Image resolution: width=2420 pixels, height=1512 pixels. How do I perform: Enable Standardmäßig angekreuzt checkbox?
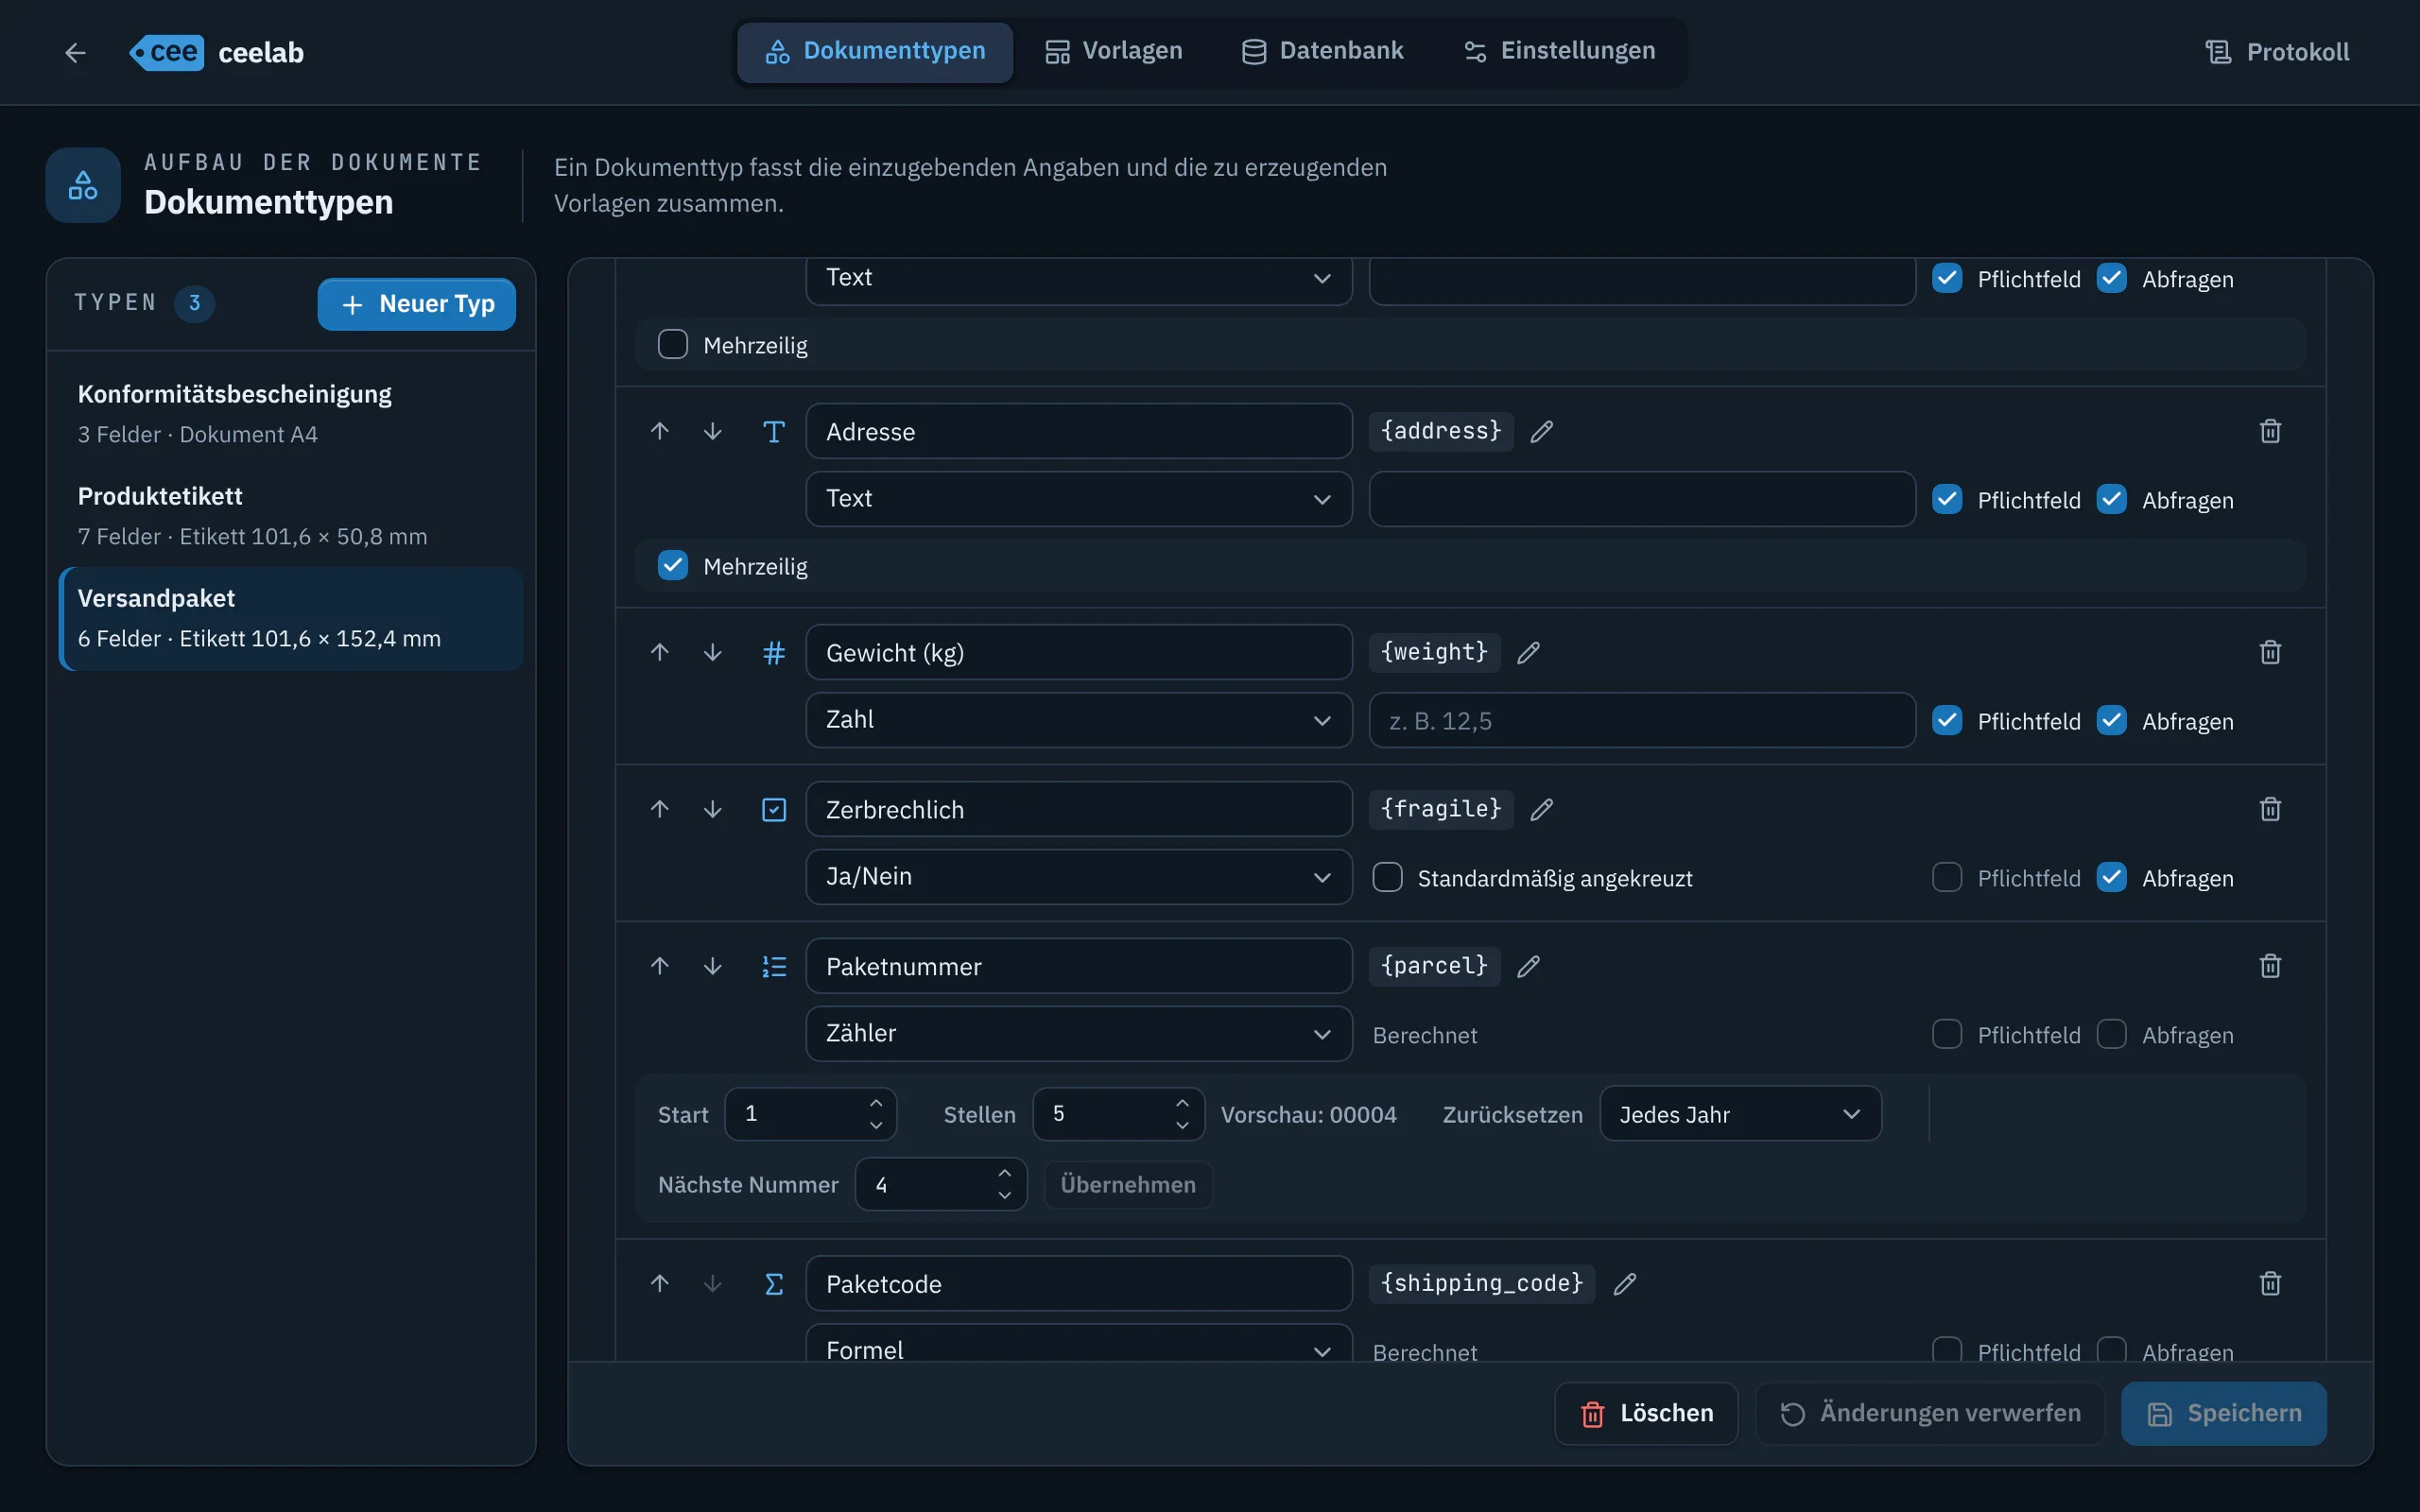(x=1387, y=878)
